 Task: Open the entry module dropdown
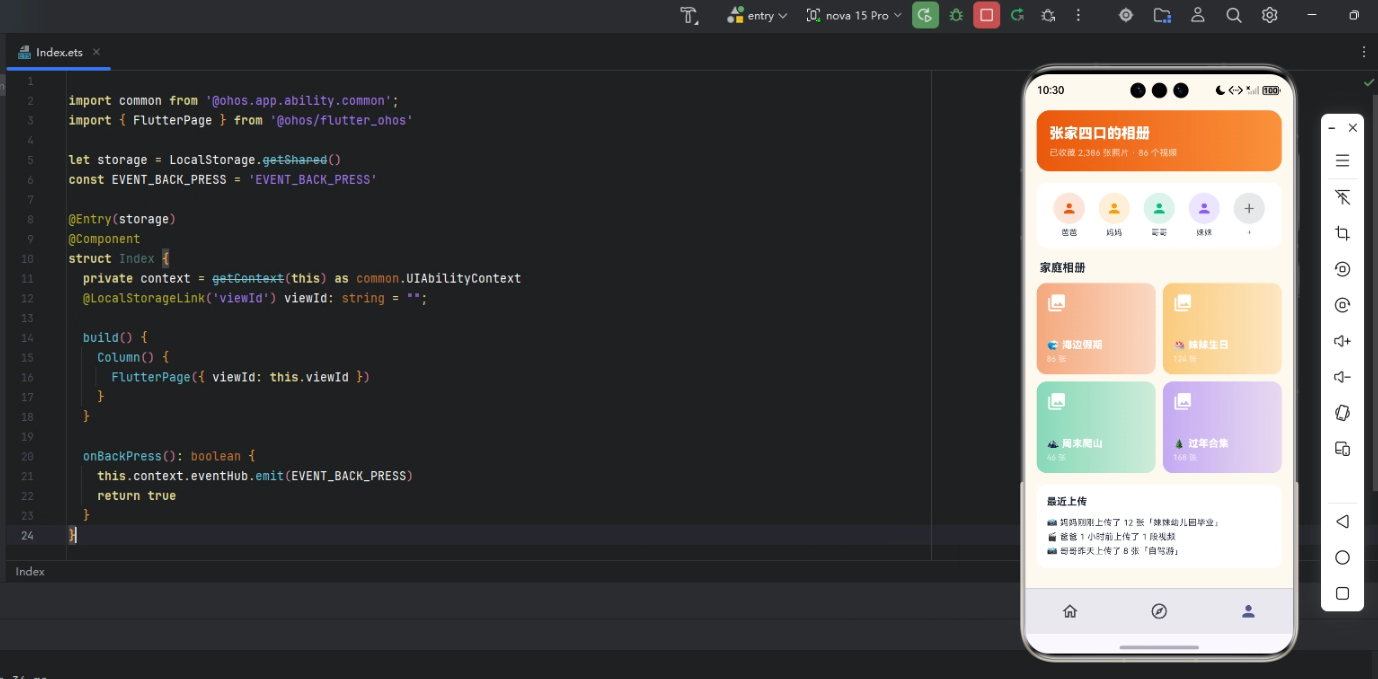coord(757,15)
